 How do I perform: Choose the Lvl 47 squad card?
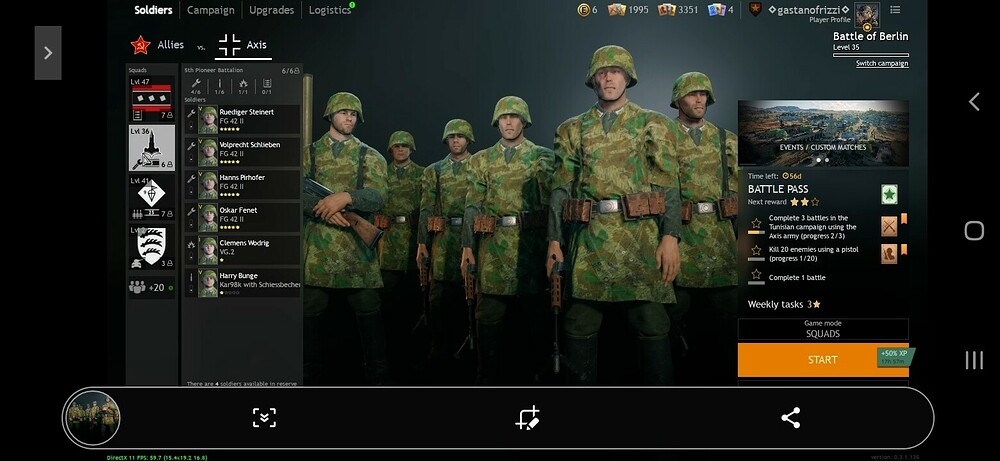[x=152, y=99]
